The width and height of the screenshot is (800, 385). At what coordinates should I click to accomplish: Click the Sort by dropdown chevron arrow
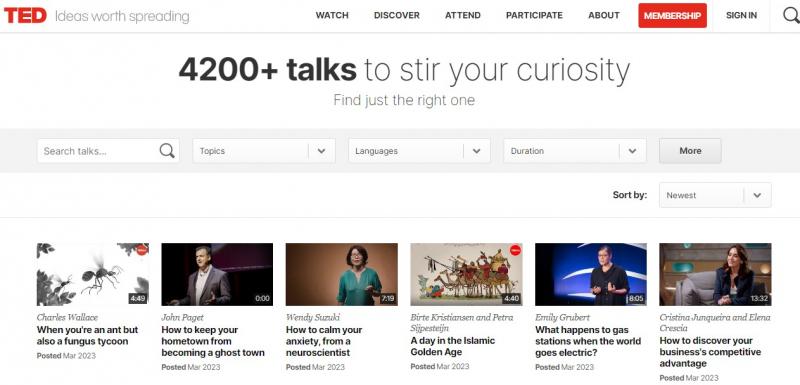[757, 195]
